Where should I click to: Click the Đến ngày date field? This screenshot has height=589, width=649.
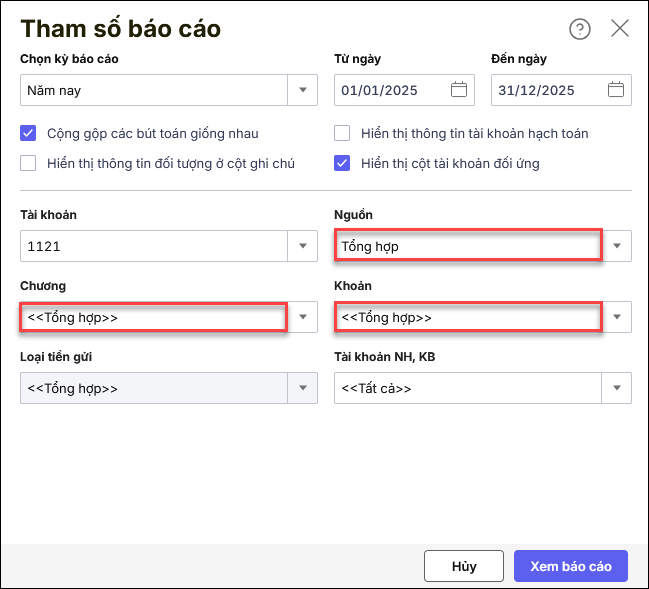click(545, 90)
